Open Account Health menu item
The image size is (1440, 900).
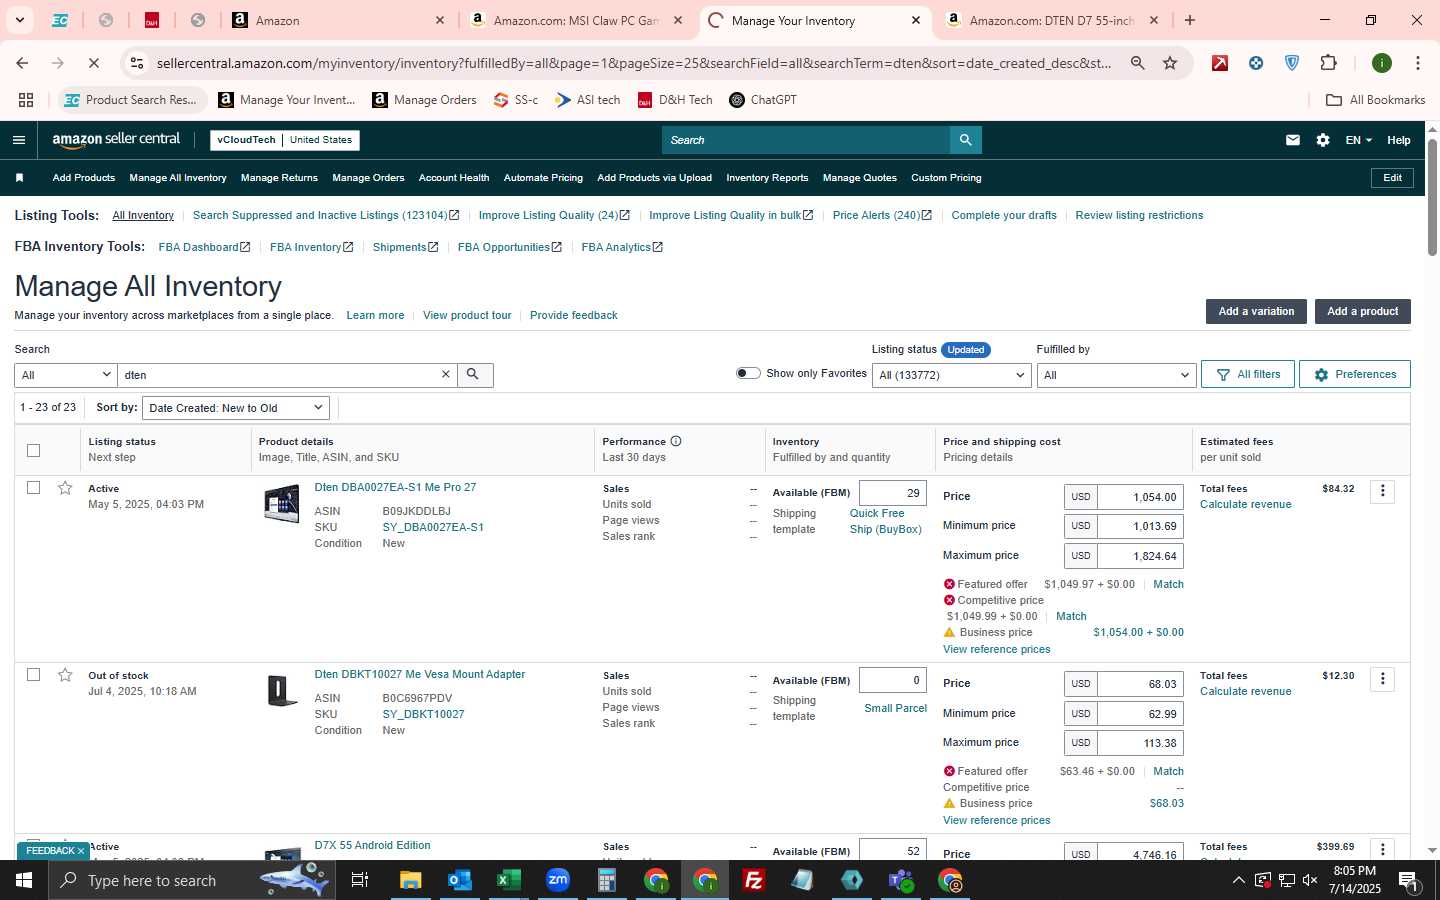coord(454,178)
